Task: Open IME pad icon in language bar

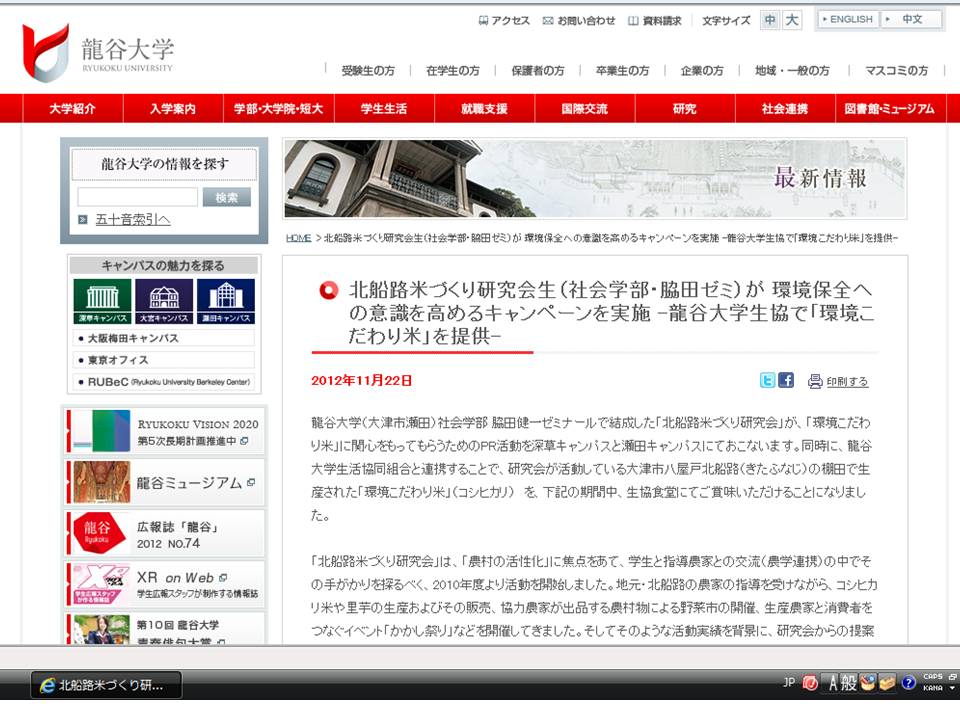Action: click(x=868, y=683)
